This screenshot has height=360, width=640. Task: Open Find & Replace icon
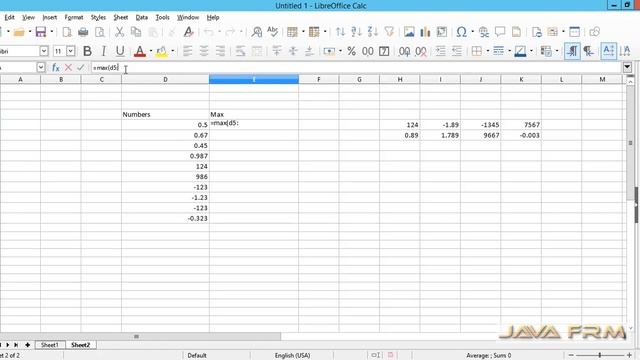point(257,32)
